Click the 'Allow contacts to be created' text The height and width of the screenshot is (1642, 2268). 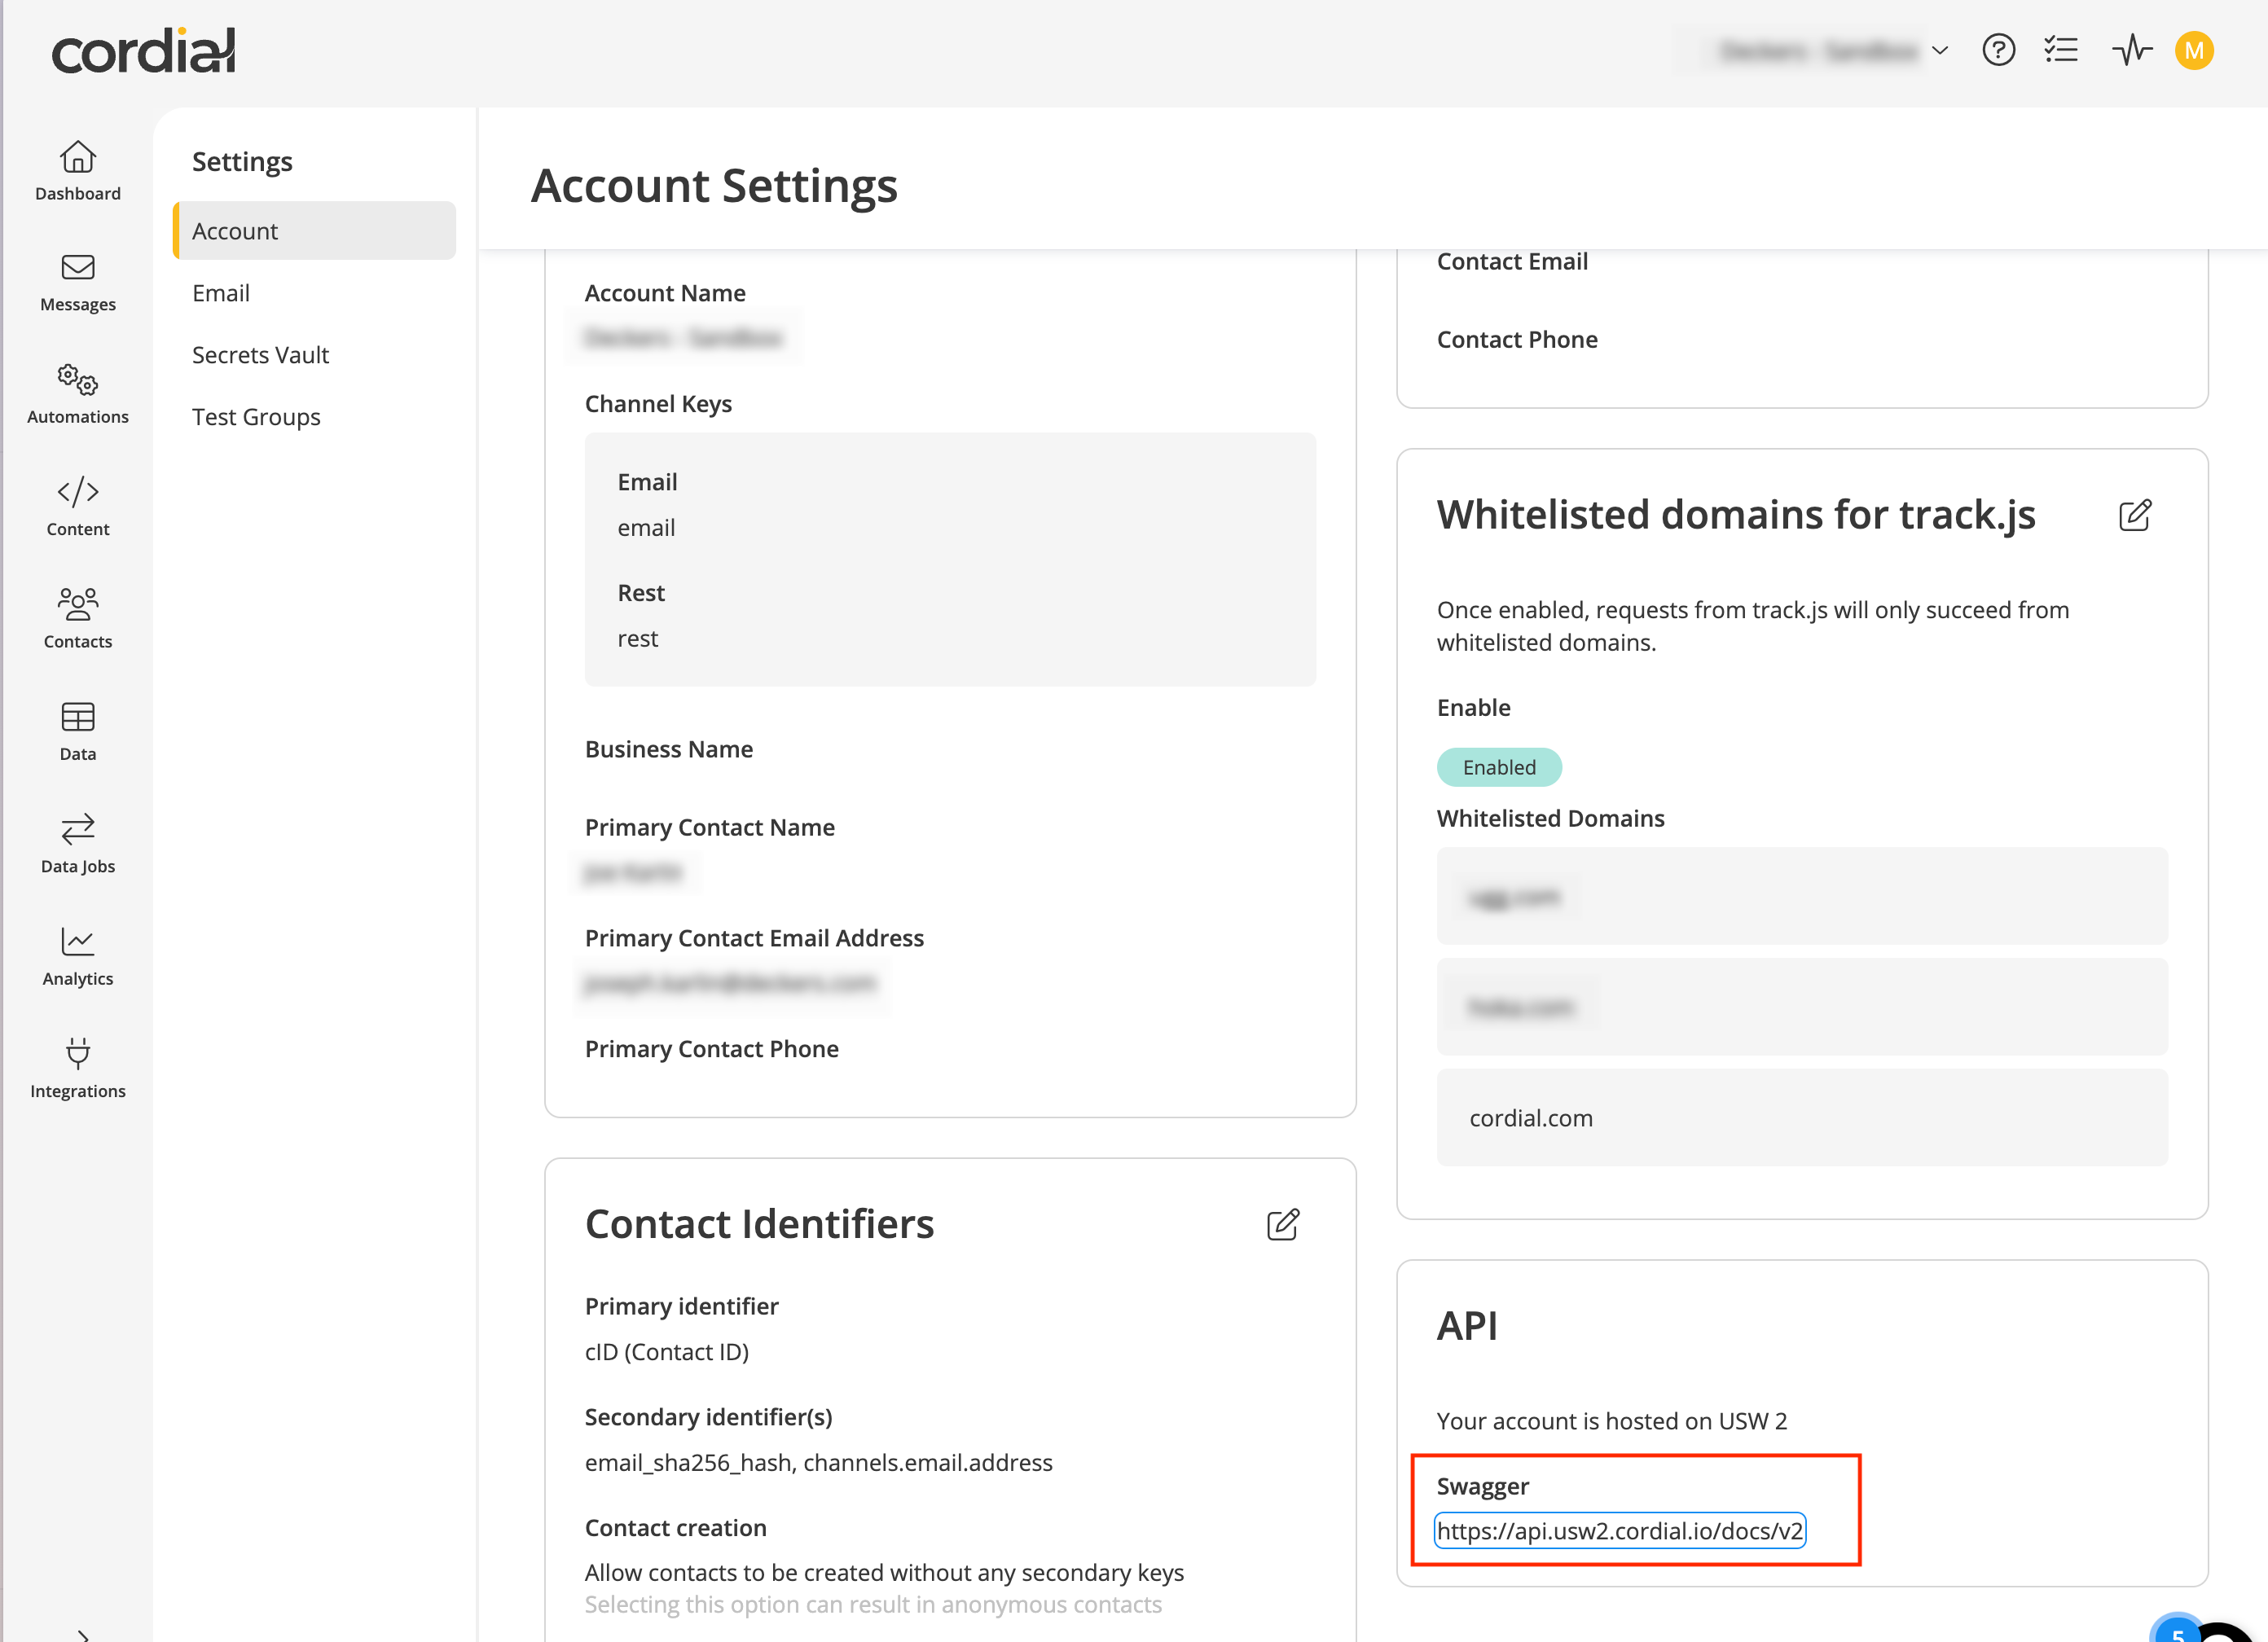coord(884,1573)
